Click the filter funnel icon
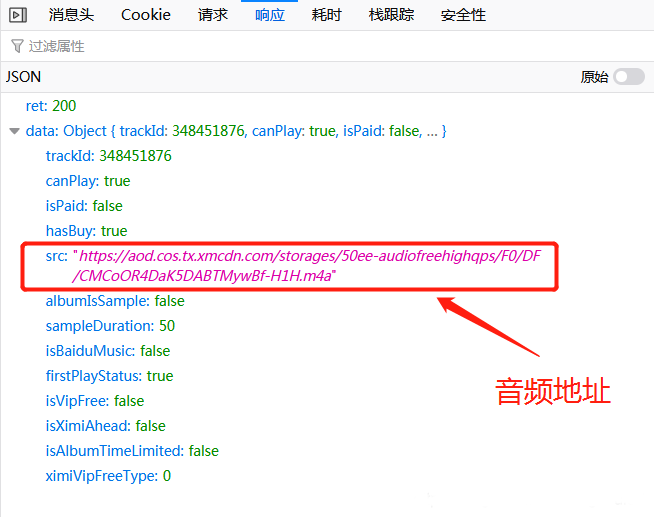The image size is (654, 517). pos(17,46)
